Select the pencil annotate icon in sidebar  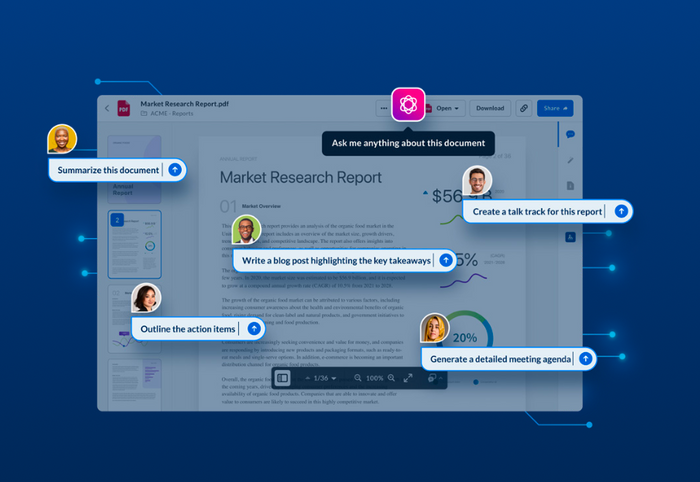coord(570,160)
